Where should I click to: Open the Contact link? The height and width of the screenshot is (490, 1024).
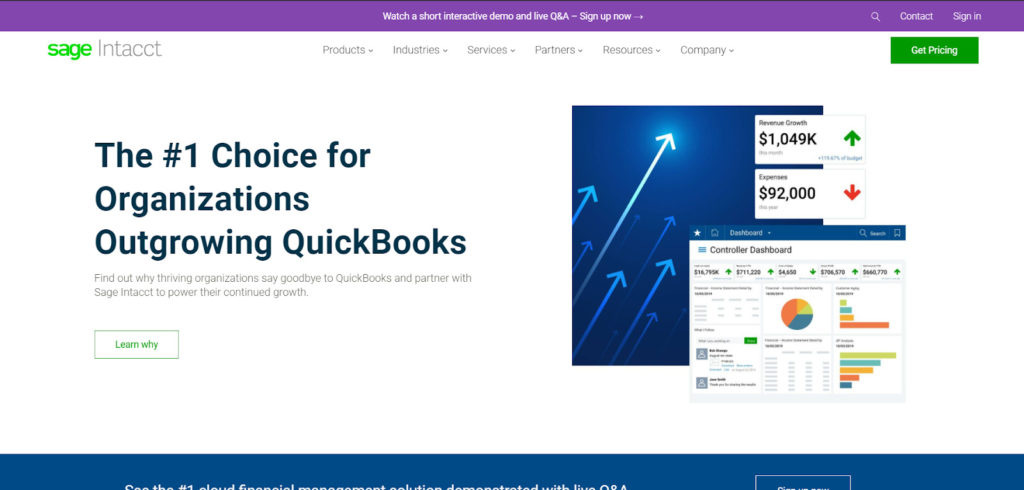click(916, 16)
